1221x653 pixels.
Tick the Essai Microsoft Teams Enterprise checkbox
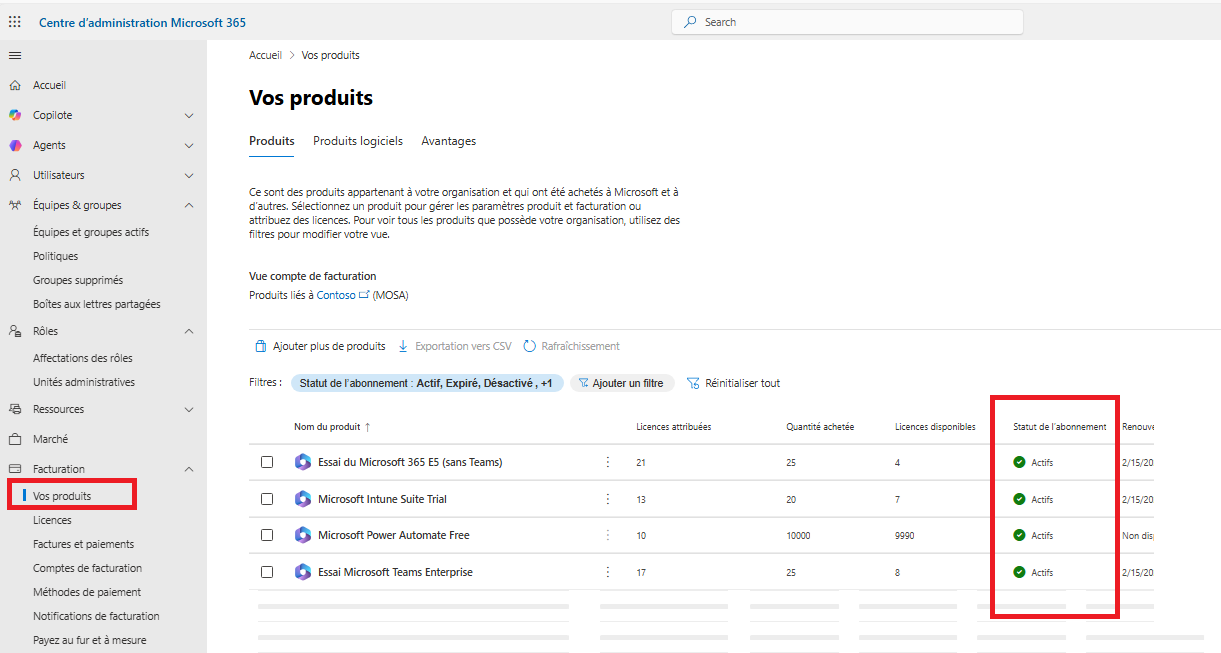(x=267, y=572)
